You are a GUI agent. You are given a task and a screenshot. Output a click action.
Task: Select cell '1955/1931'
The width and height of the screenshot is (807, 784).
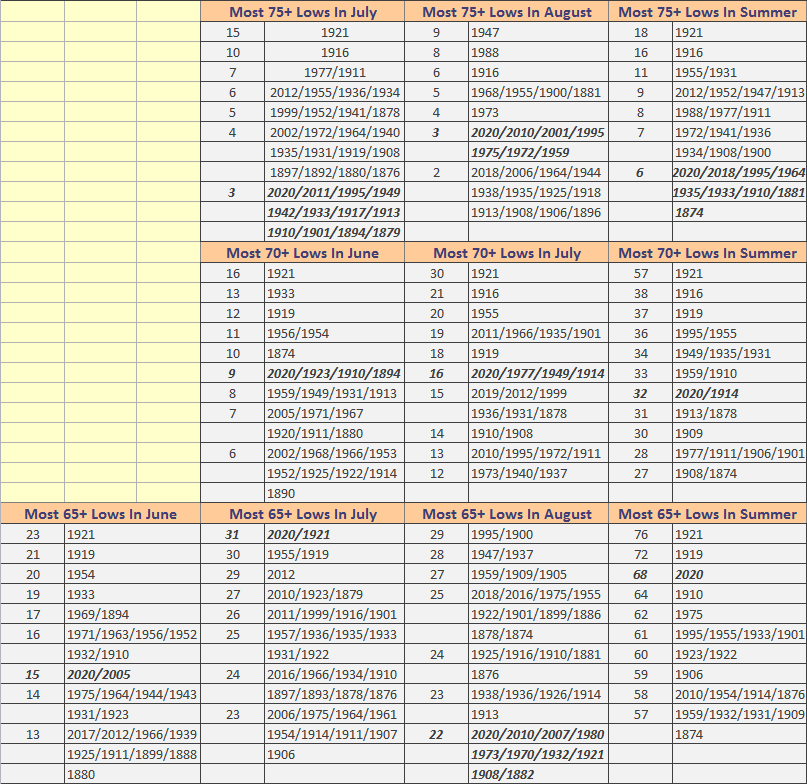pyautogui.click(x=740, y=73)
